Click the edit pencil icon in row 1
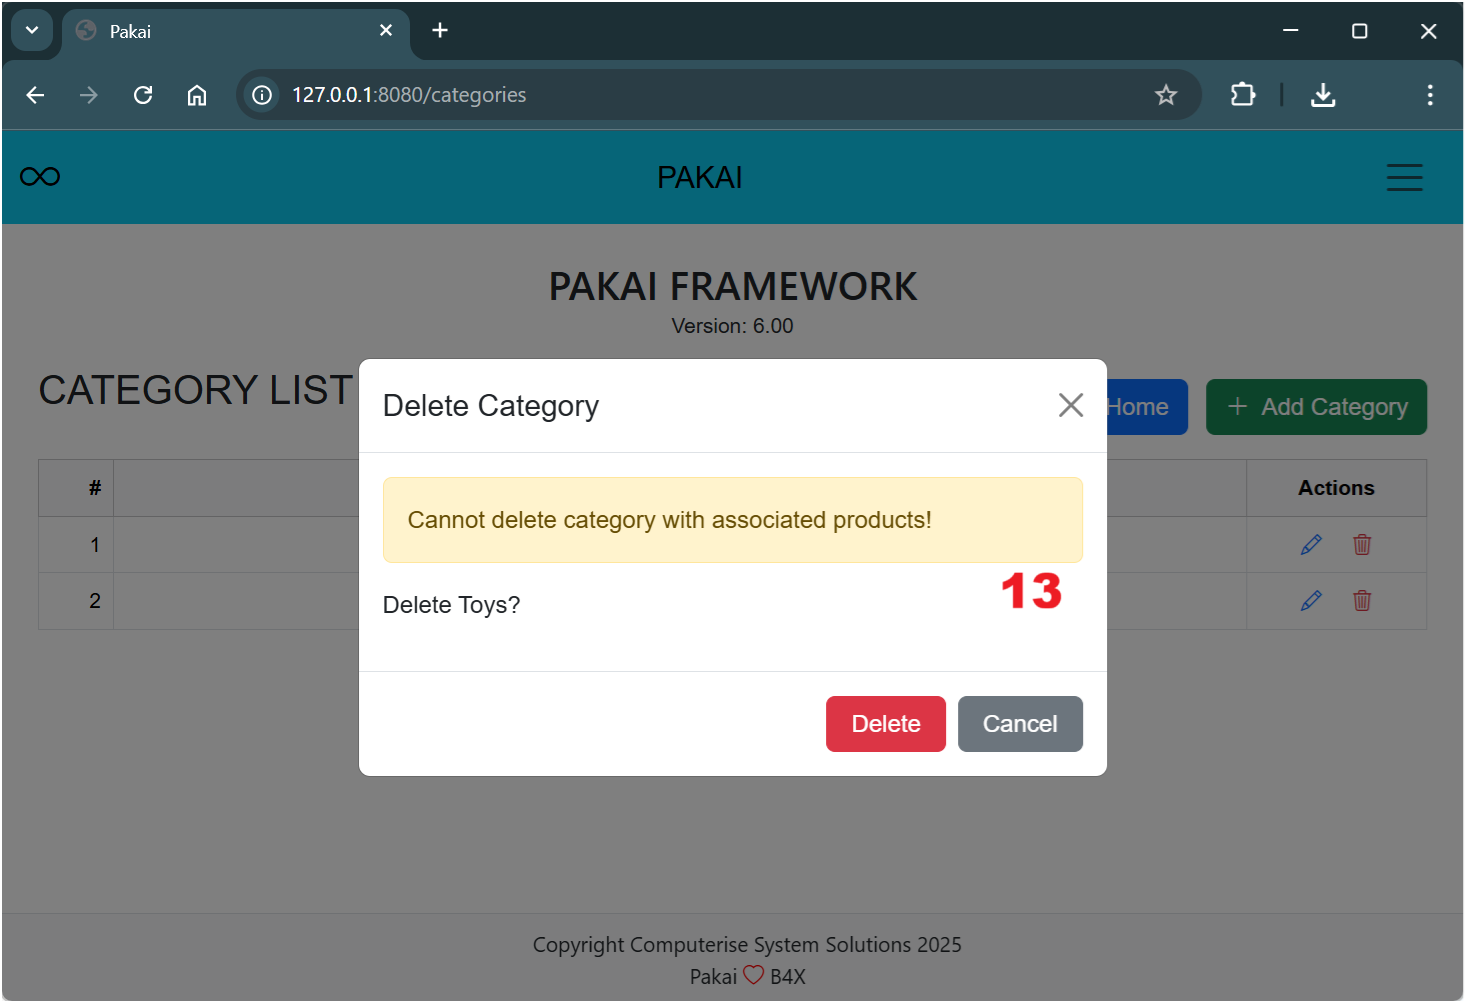The height and width of the screenshot is (1003, 1465). pyautogui.click(x=1311, y=545)
